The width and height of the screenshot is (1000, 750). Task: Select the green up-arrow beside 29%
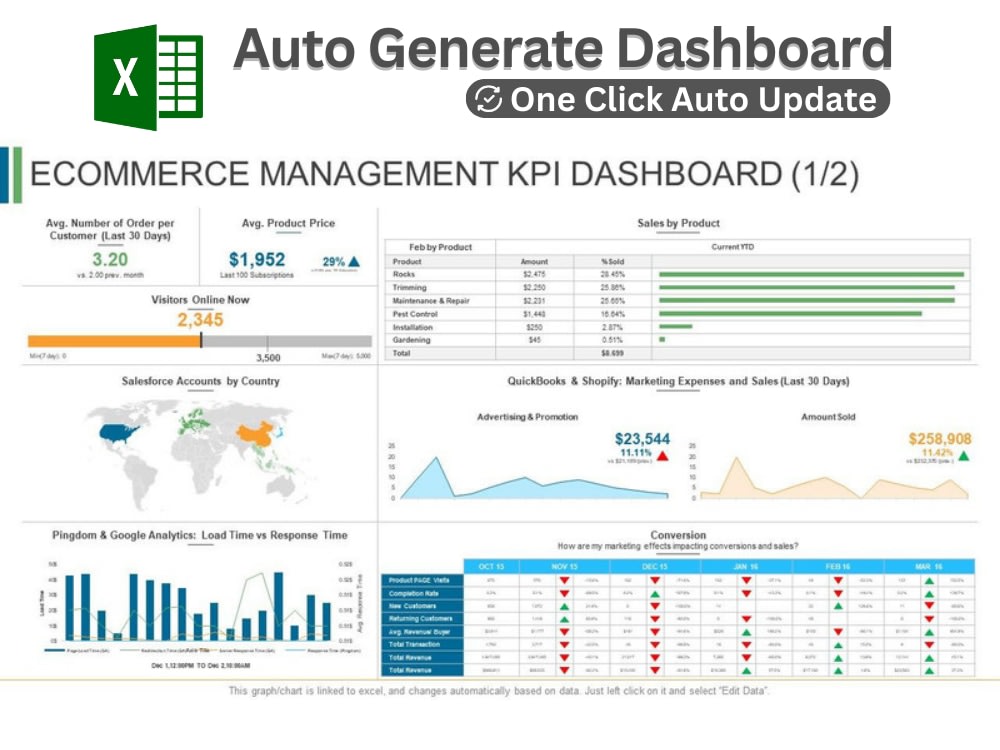pyautogui.click(x=354, y=262)
